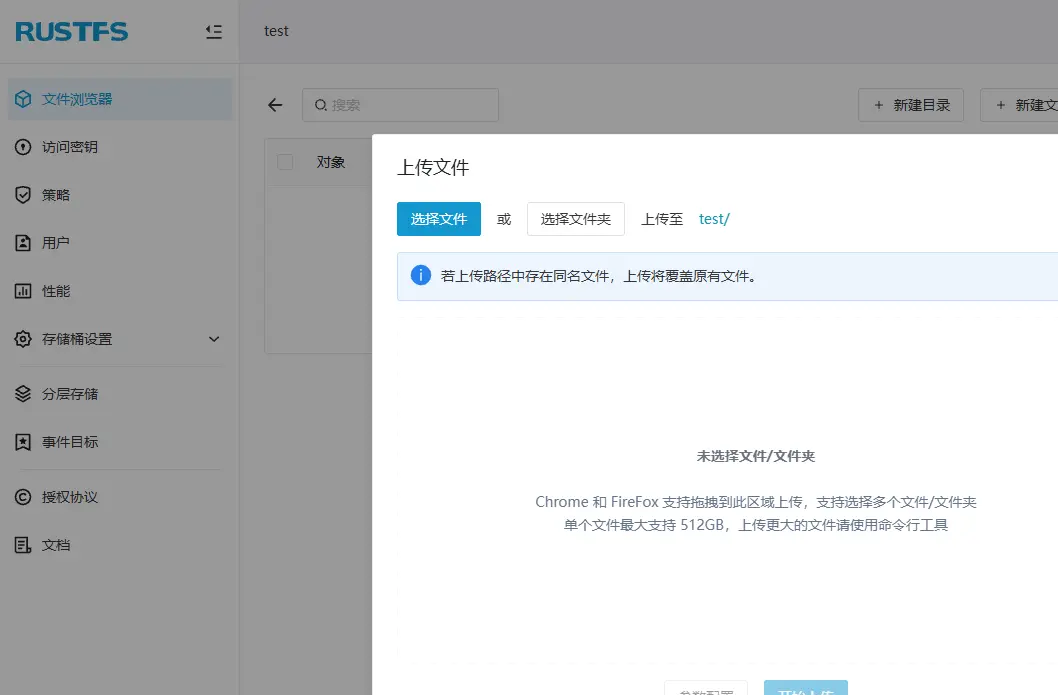Select the 分层存储 tiered storage layers icon

22,393
